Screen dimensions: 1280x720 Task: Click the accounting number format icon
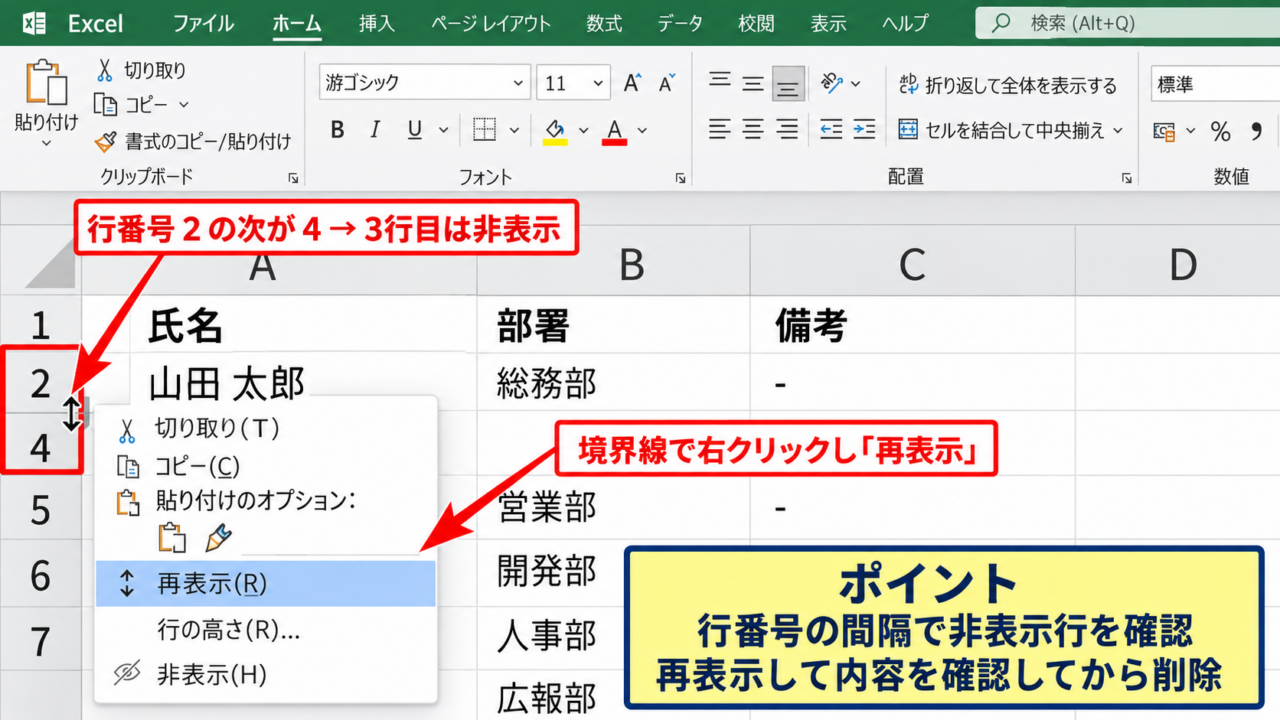(1164, 131)
